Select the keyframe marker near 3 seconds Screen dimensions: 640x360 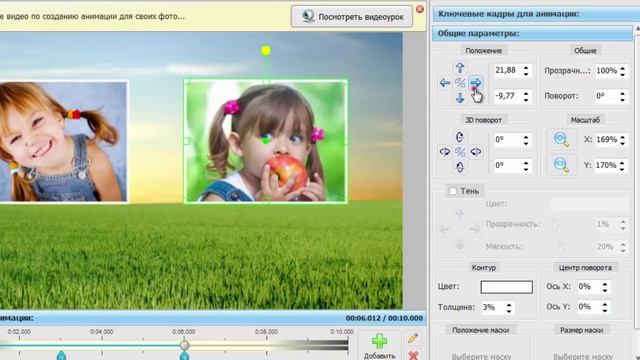[x=61, y=356]
